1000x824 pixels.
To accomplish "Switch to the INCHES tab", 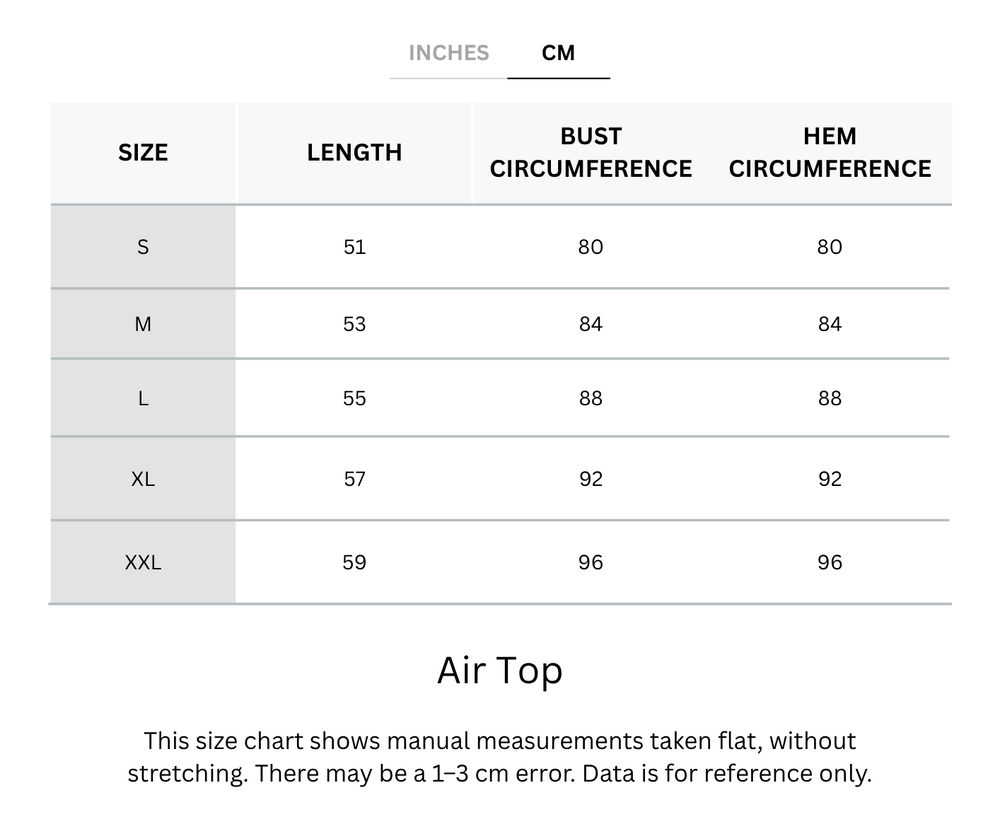I will 448,53.
